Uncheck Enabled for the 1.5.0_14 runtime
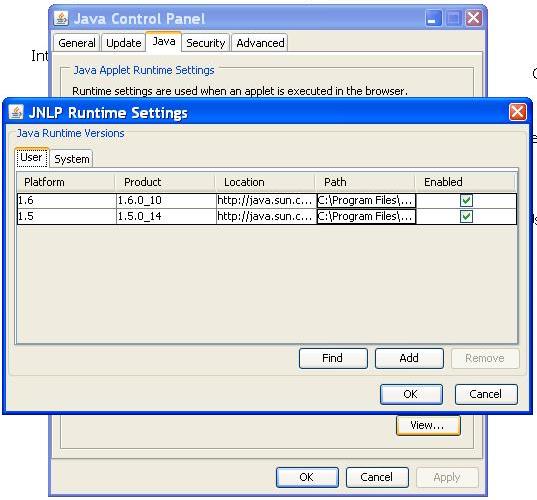Viewport: 537px width, 500px height. 466,216
